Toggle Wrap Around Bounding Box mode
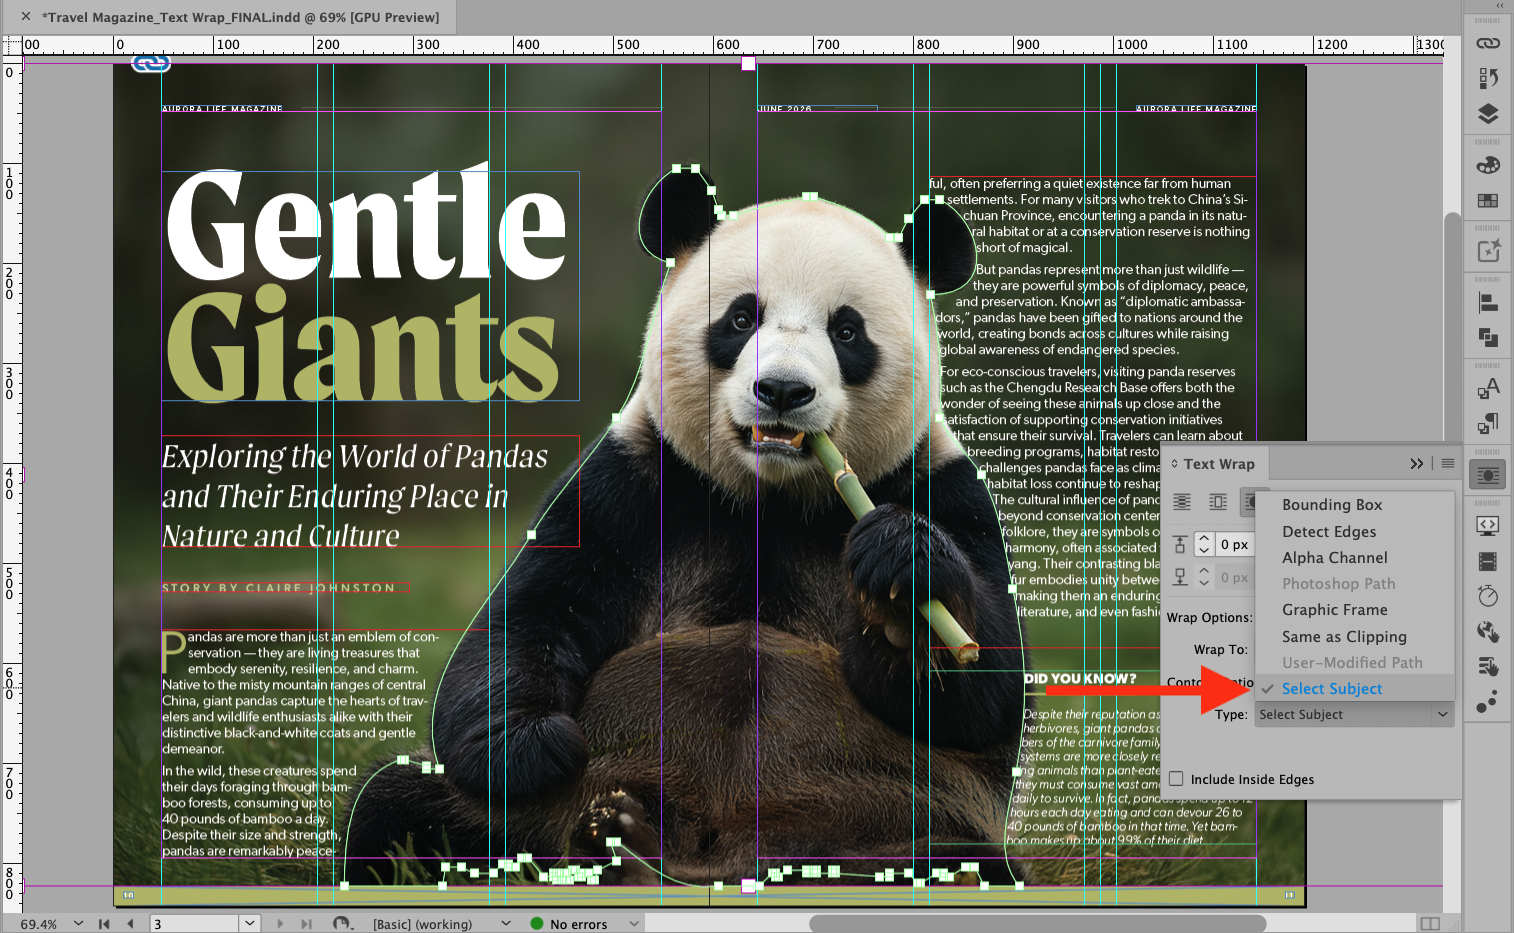Image resolution: width=1514 pixels, height=933 pixels. [1217, 501]
